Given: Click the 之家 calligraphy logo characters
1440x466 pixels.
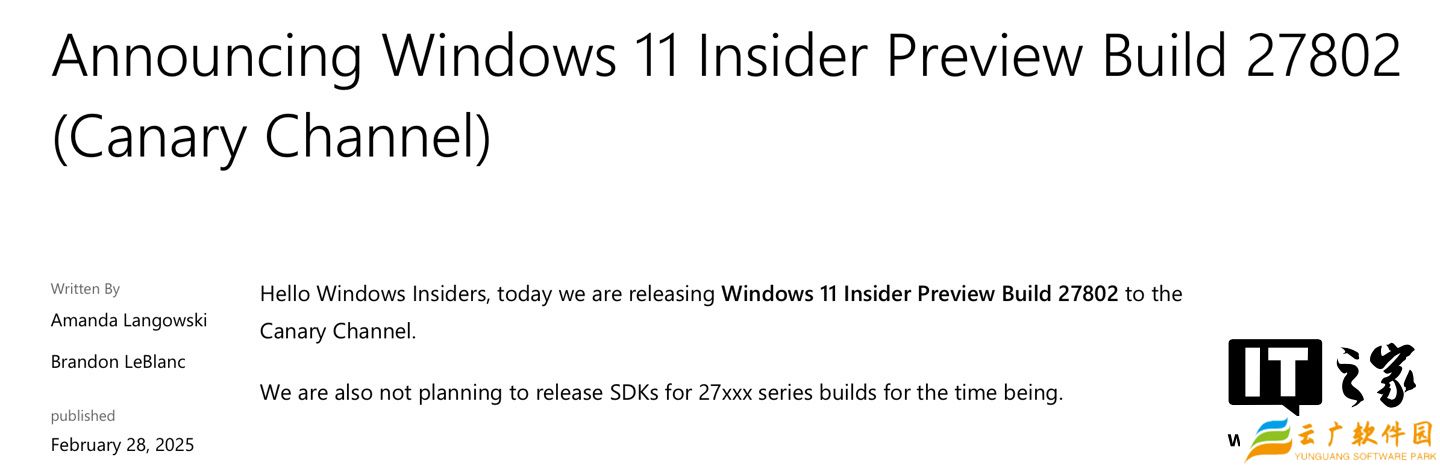Looking at the screenshot, I should click(x=1374, y=375).
